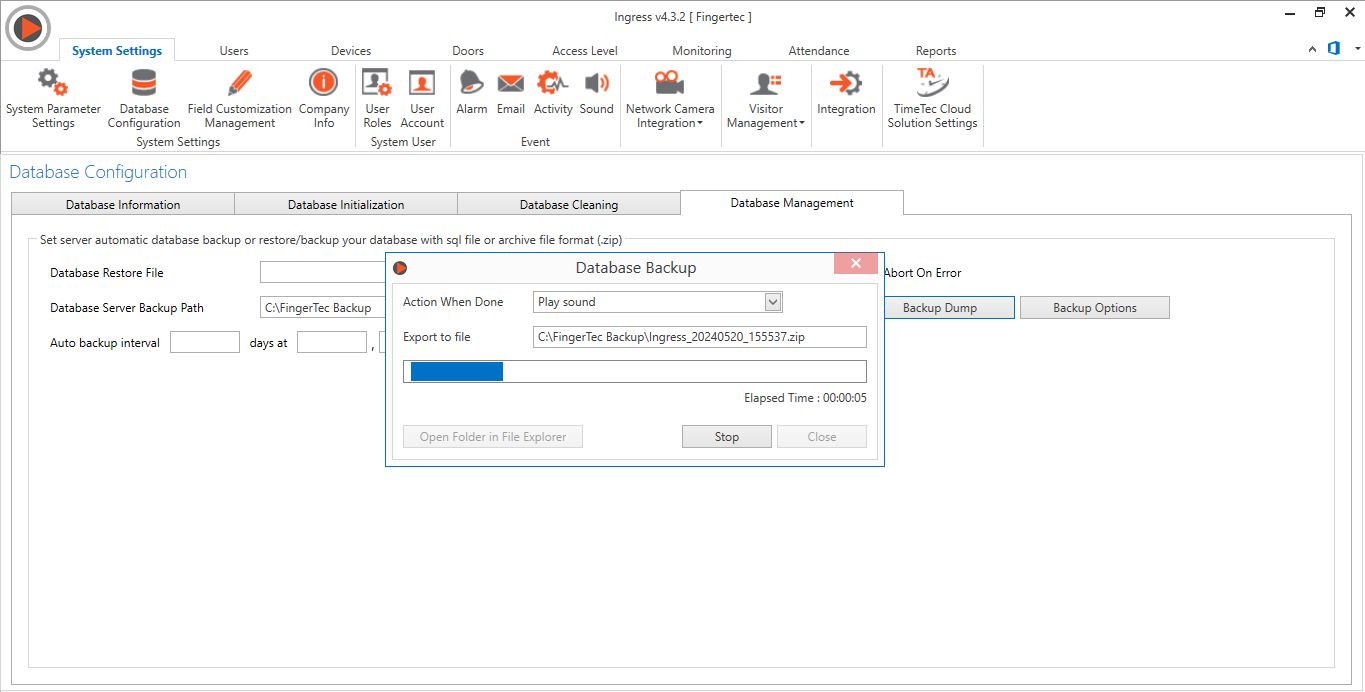Restore down the application window
The height and width of the screenshot is (692, 1365).
coord(1320,12)
